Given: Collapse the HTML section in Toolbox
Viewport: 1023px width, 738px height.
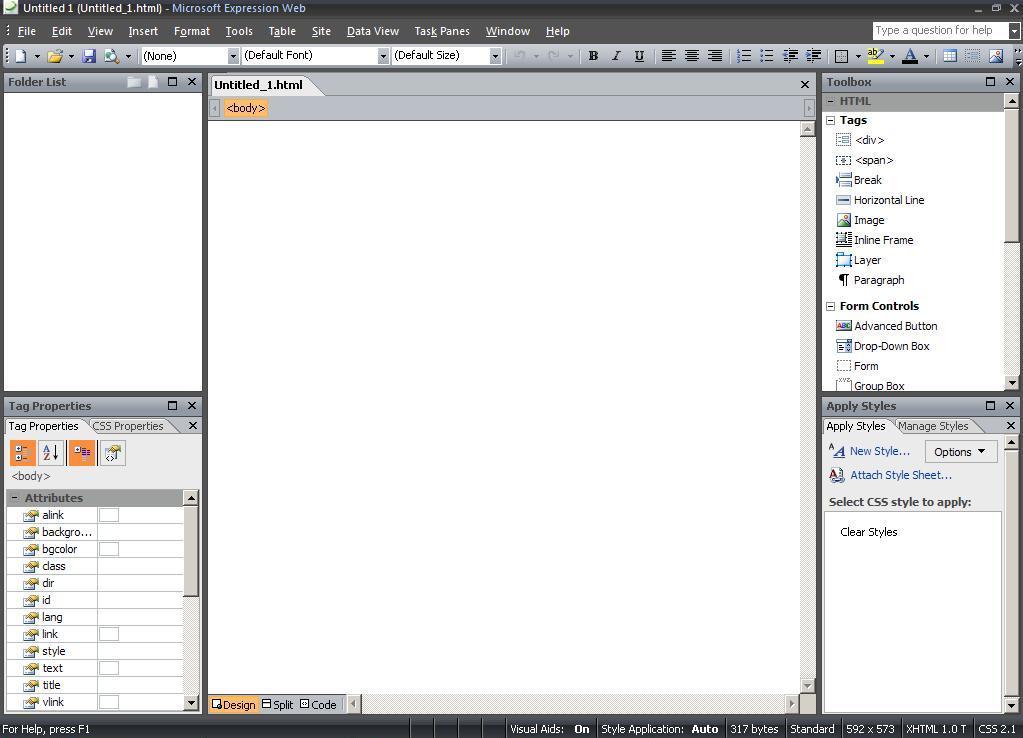Looking at the screenshot, I should pyautogui.click(x=831, y=101).
